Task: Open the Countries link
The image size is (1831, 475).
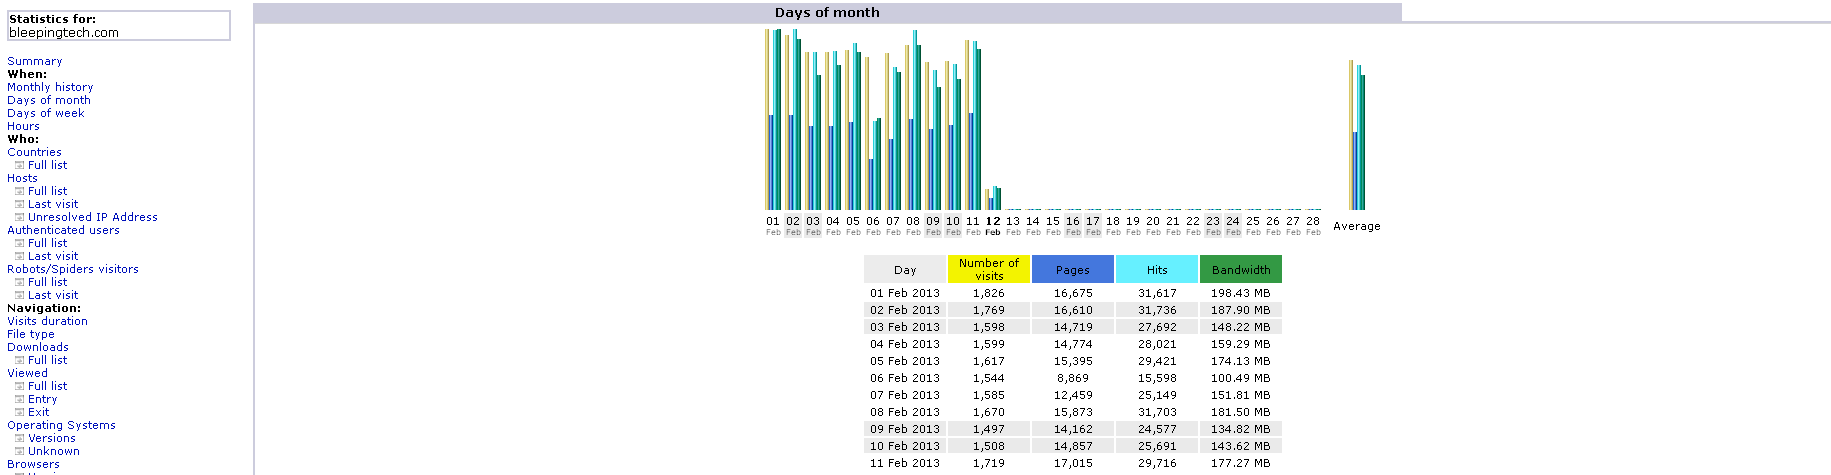Action: point(34,152)
